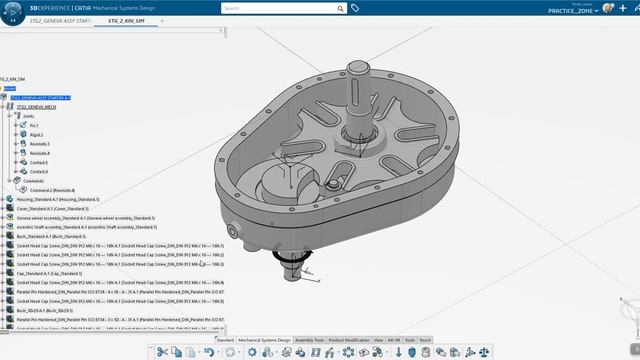
Task: Select the Revolute.4 joint in tree
Action: [x=40, y=153]
